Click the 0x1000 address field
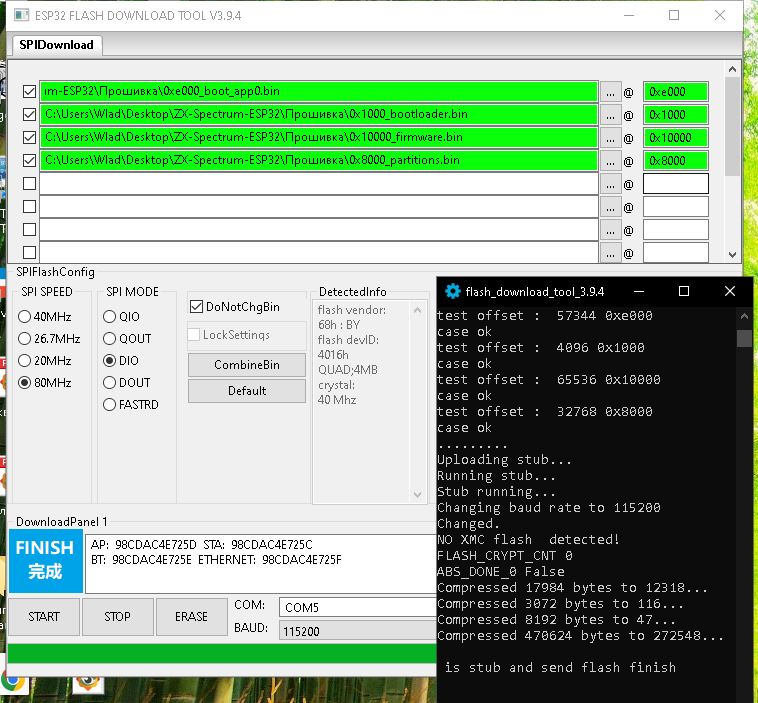Image resolution: width=758 pixels, height=703 pixels. click(x=676, y=115)
